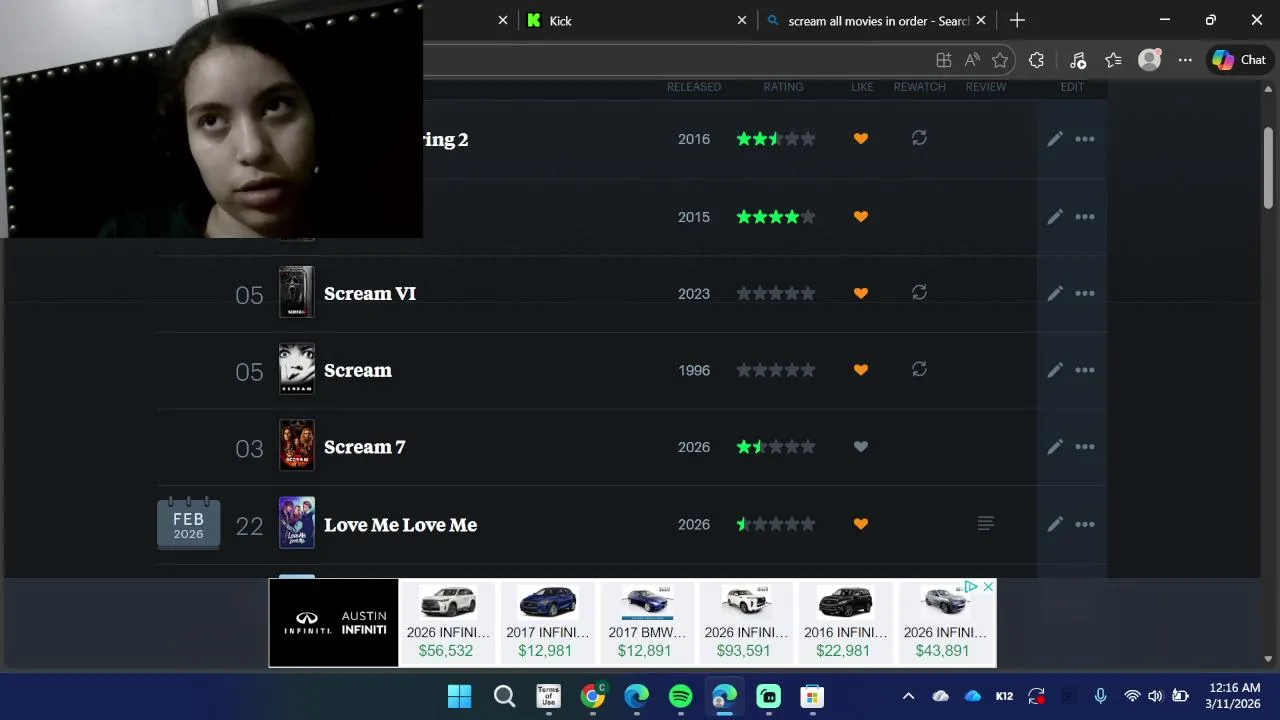Toggle rewatch icon for Scream VI
1280x720 pixels.
(x=919, y=292)
